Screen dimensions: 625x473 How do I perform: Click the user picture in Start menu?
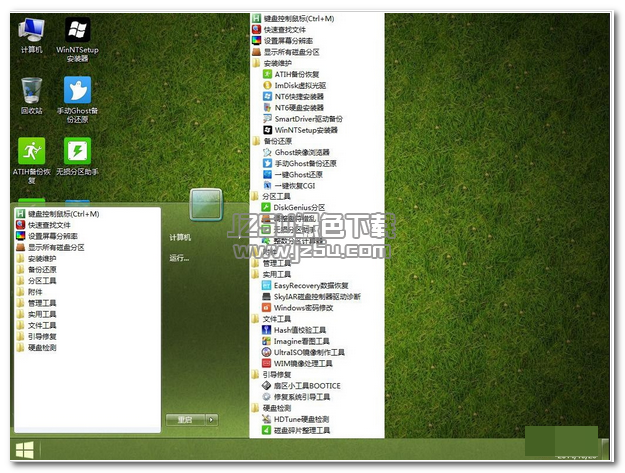tap(206, 204)
